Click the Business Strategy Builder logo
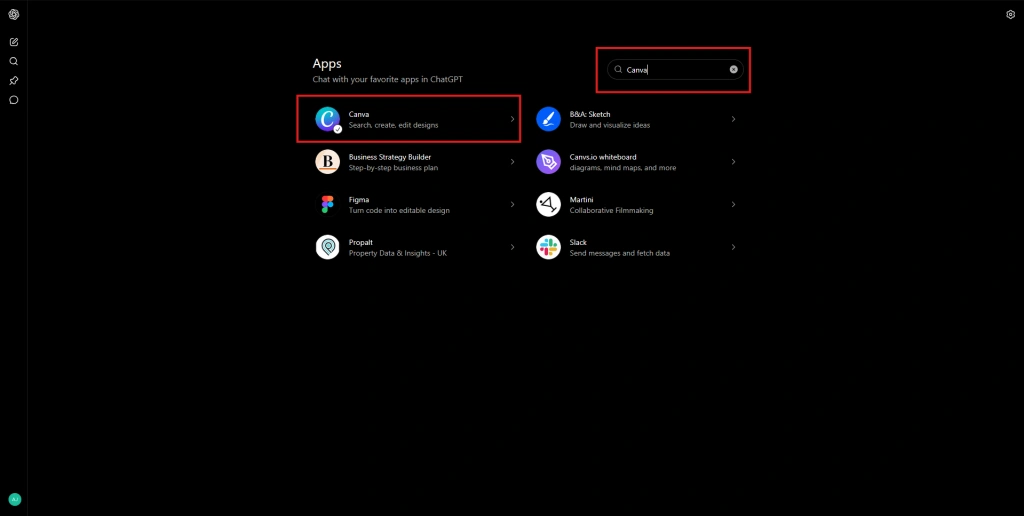Screen dimensions: 1024x516 click(328, 162)
